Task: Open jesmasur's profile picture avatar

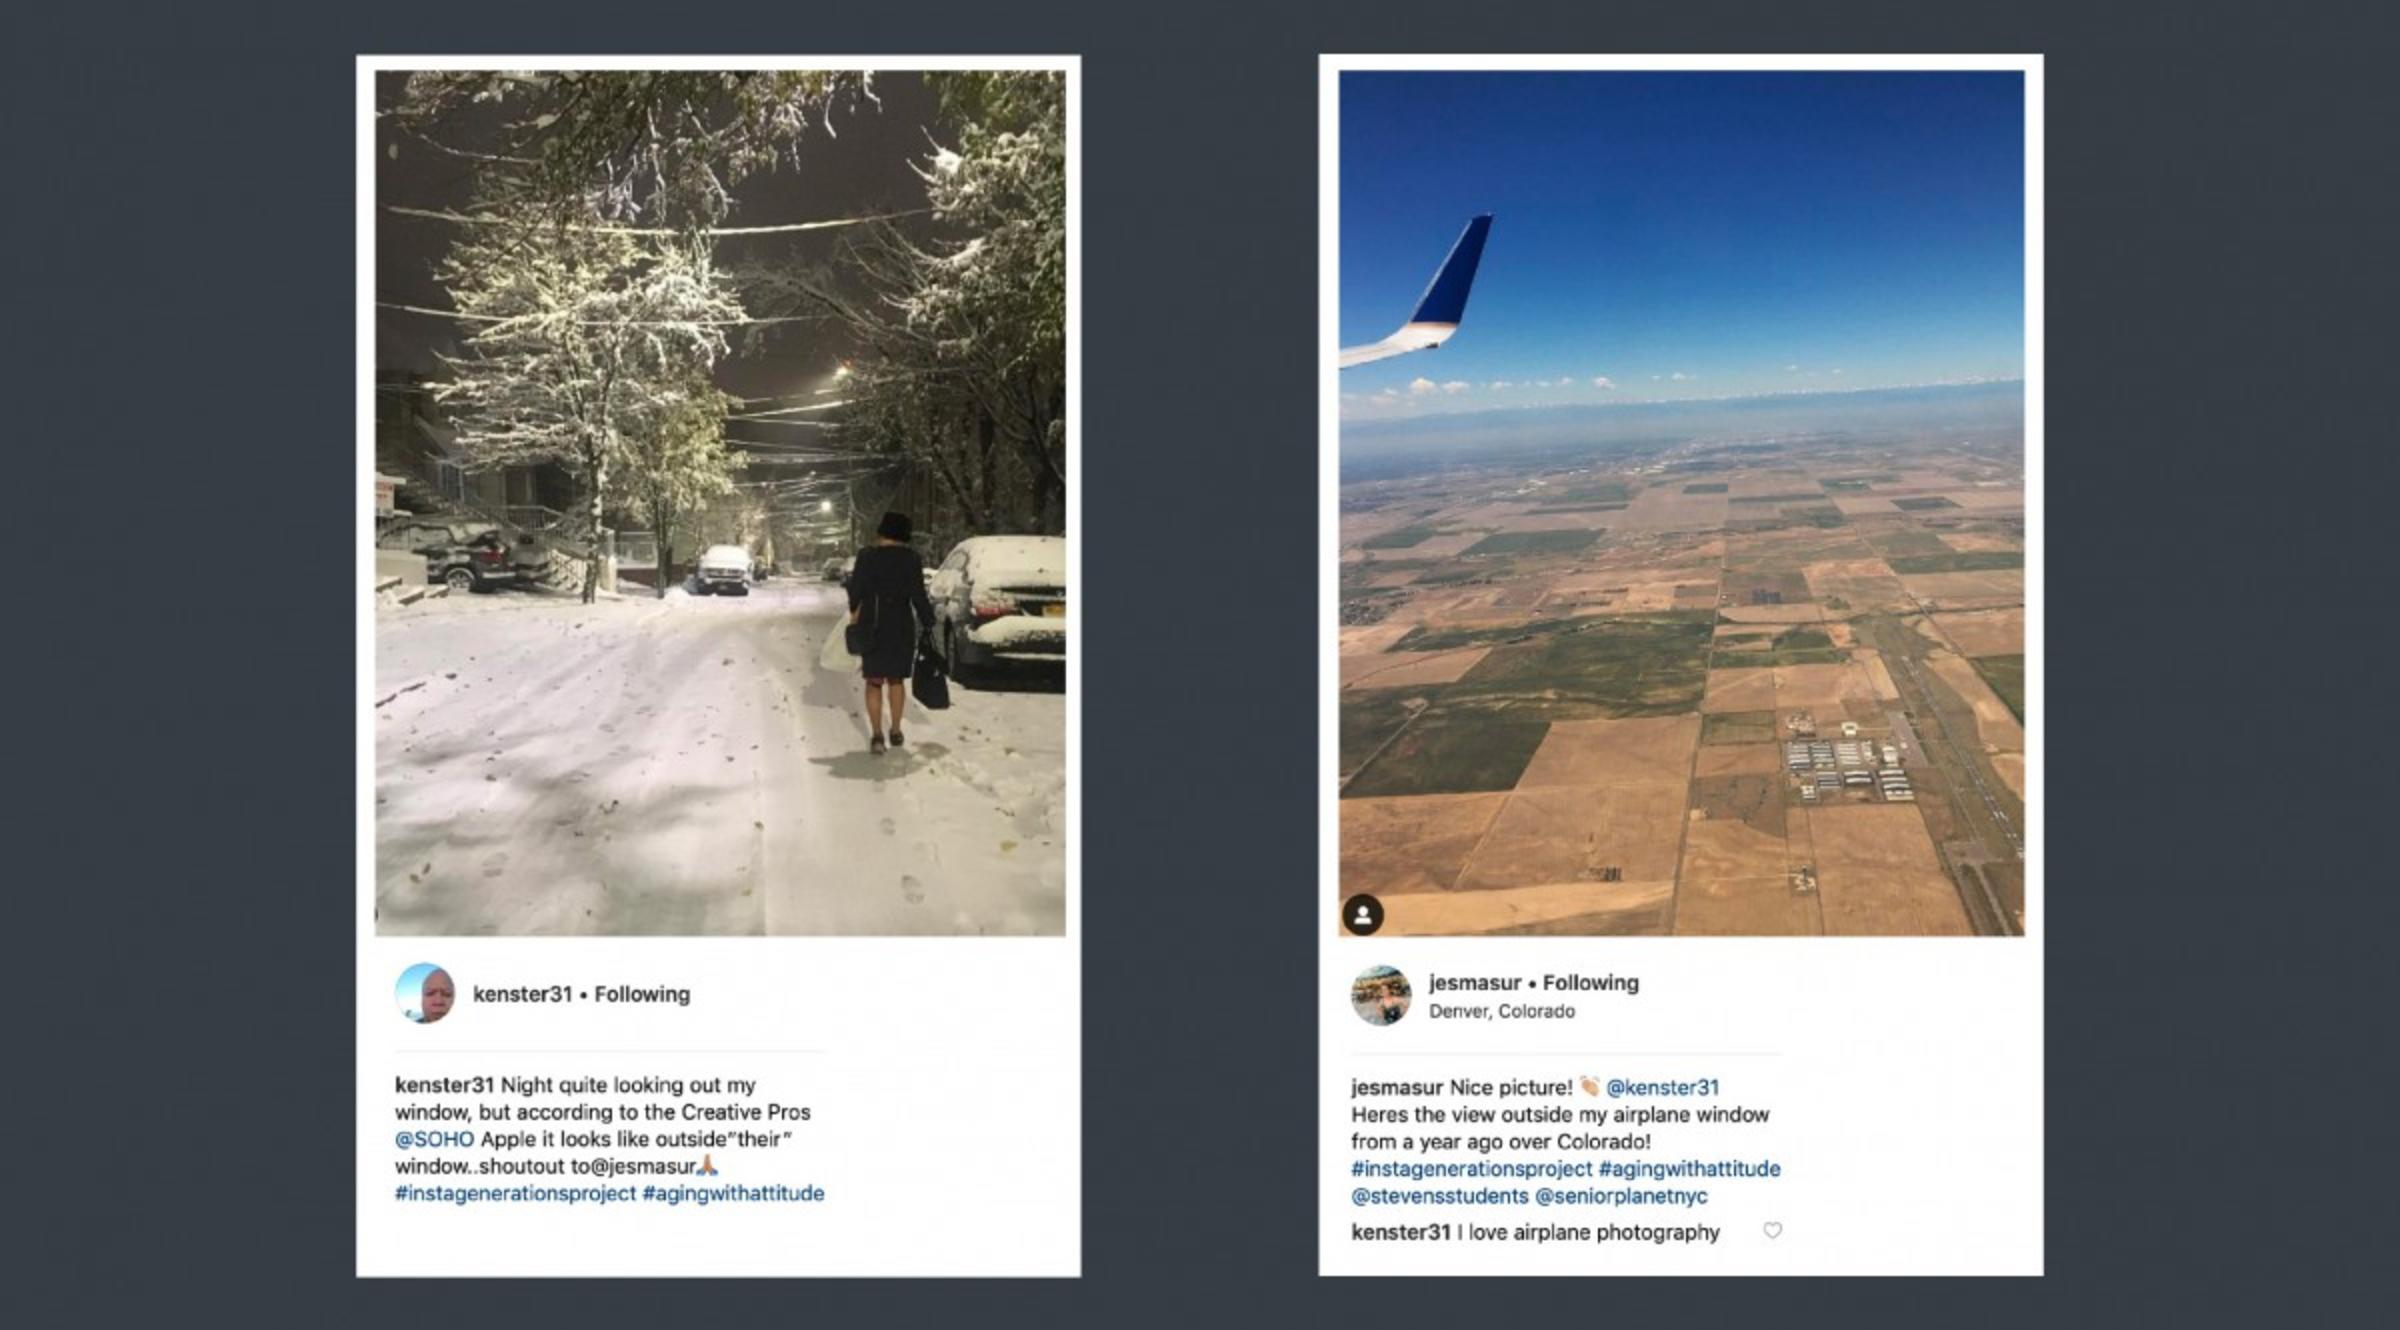Action: tap(1381, 995)
